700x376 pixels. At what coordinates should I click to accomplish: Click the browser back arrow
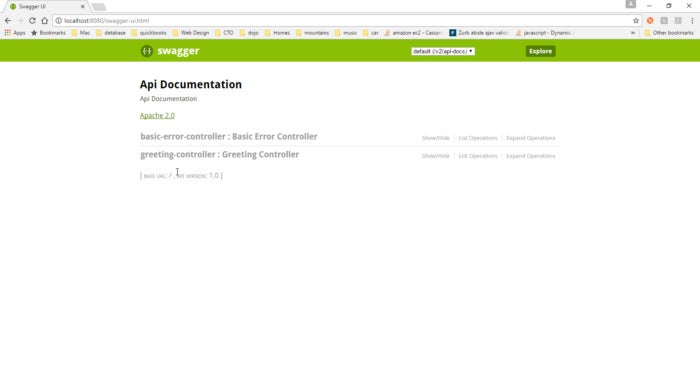(8, 21)
